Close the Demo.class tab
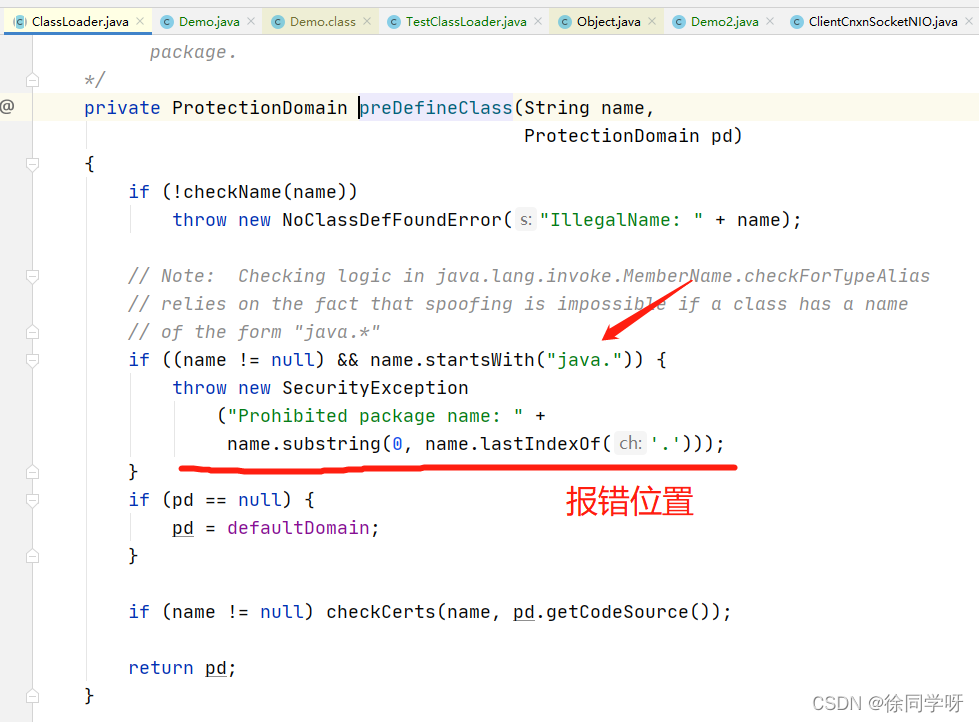Viewport: 979px width, 722px height. (367, 21)
